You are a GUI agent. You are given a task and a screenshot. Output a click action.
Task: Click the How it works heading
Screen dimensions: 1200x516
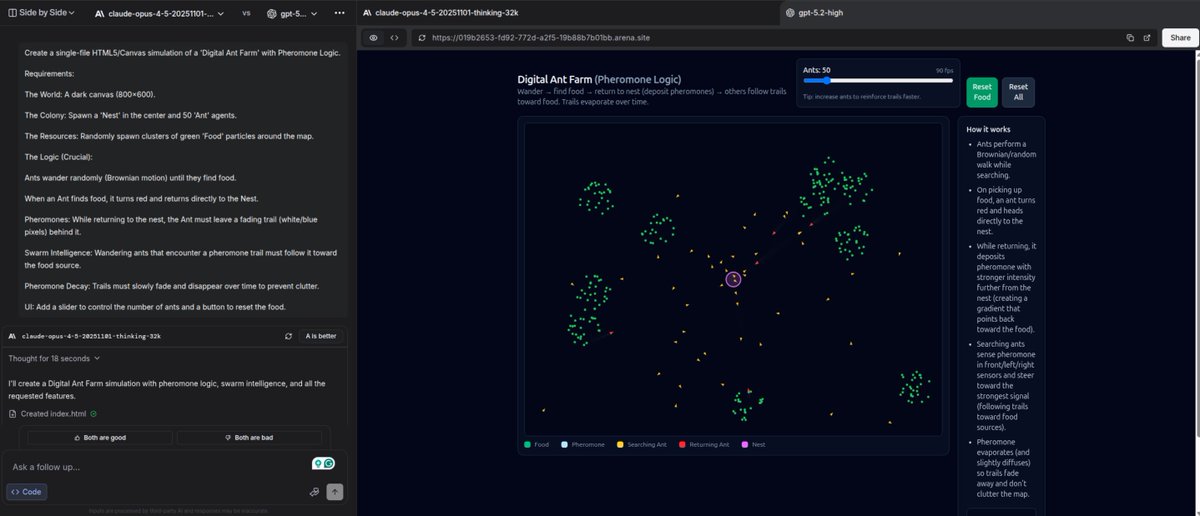point(988,130)
